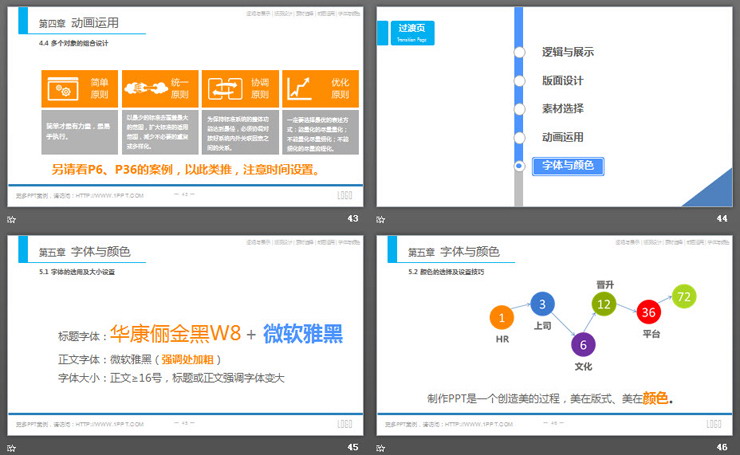740x455 pixels.
Task: Click the 字体大小 line on slide 45
Action: pyautogui.click(x=171, y=378)
